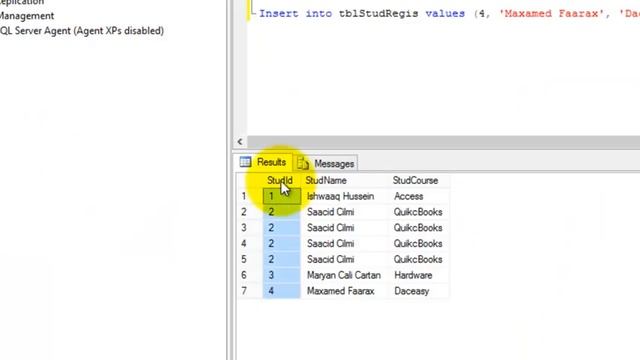Select the Management node in Object Explorer
This screenshot has height=360, width=640.
27,16
